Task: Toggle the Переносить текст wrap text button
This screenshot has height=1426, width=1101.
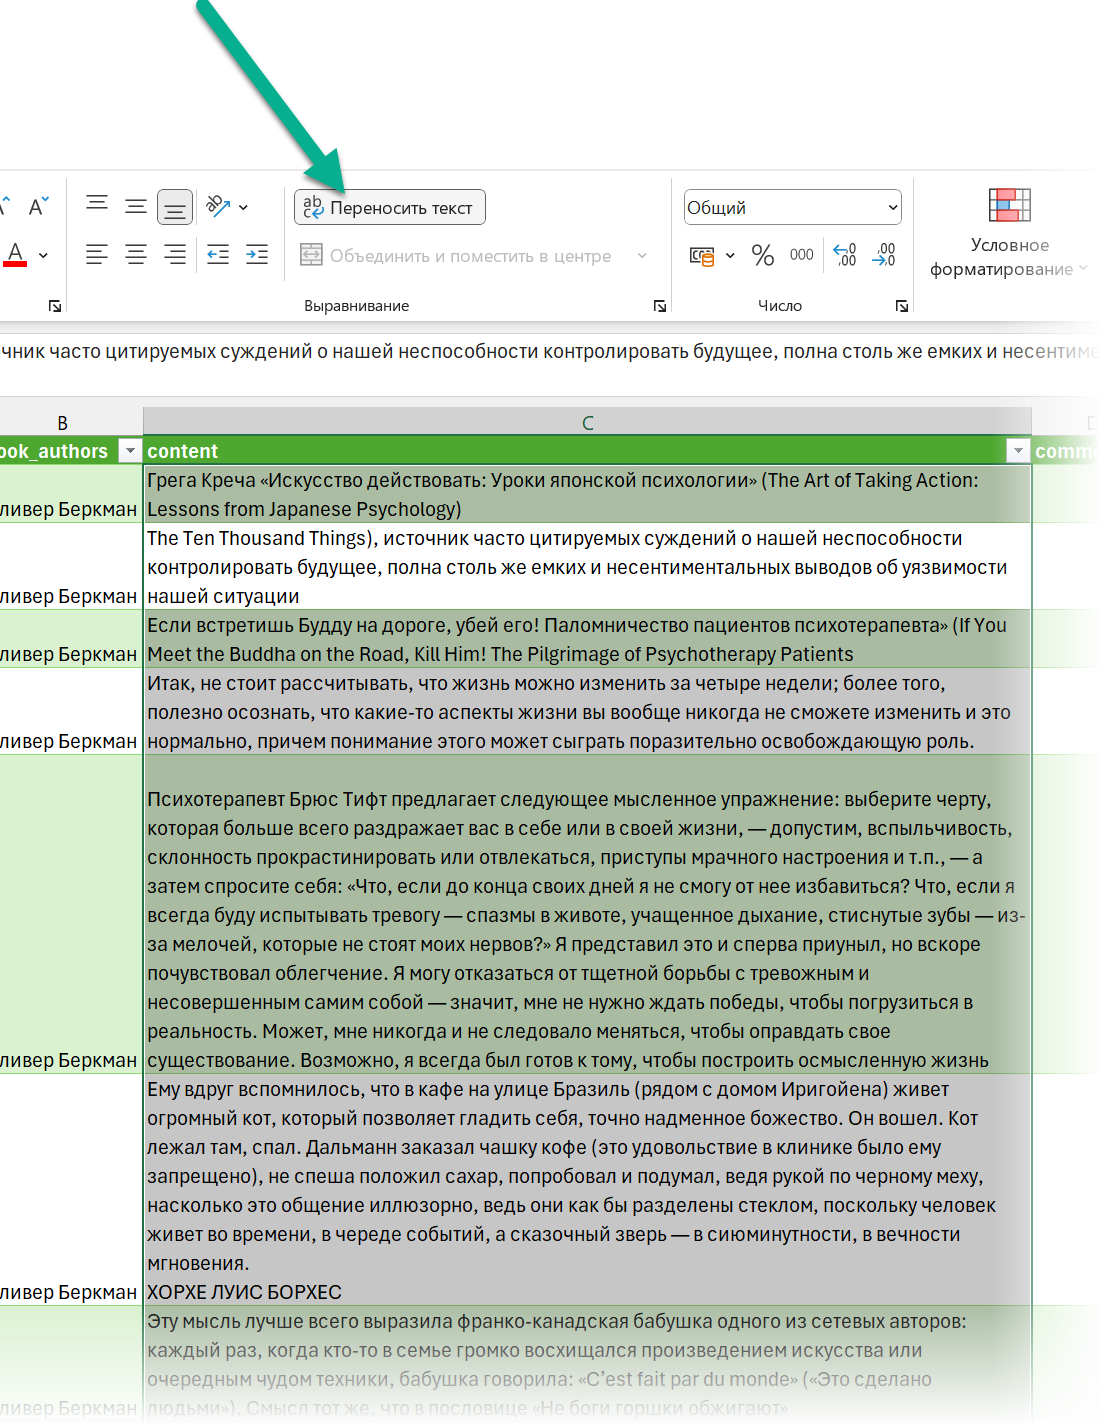Action: pyautogui.click(x=390, y=208)
